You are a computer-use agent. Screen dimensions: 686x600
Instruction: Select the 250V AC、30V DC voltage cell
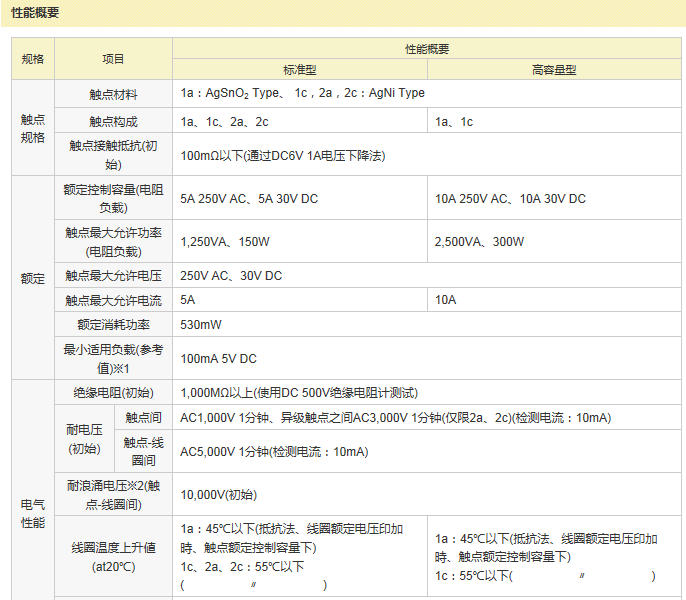click(231, 276)
